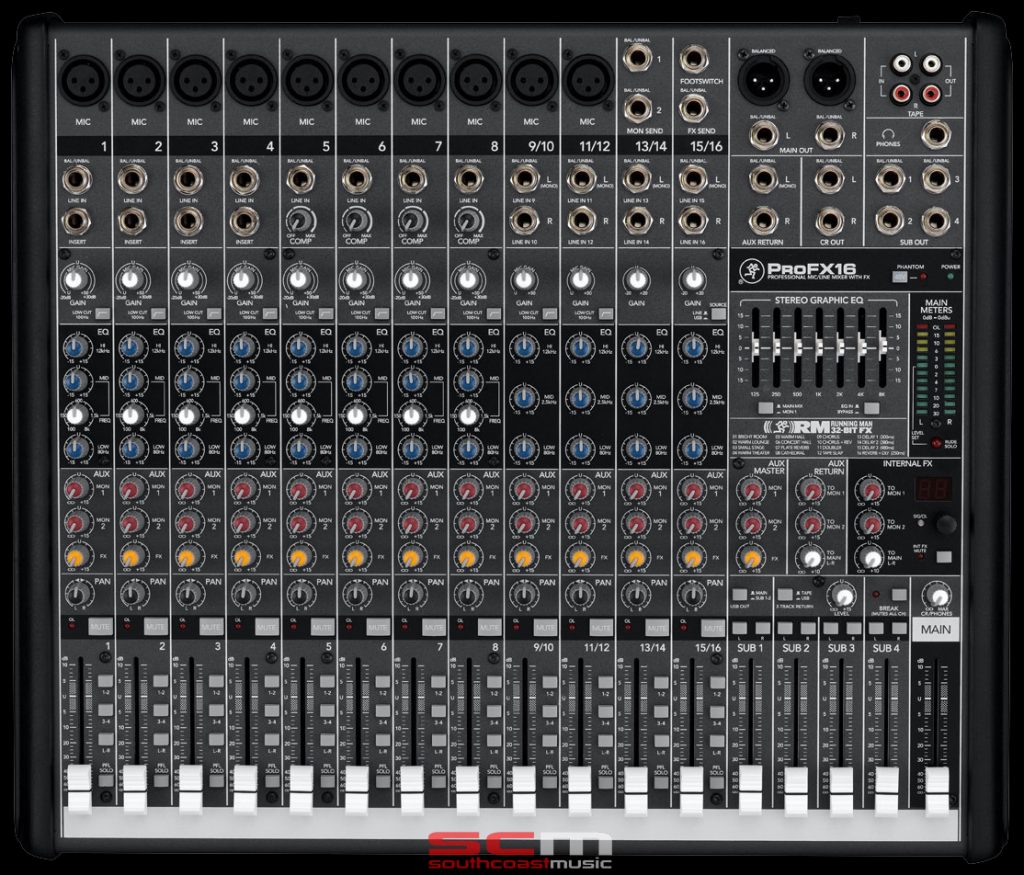This screenshot has width=1024, height=875.
Task: Click the CR/PHONES level knob
Action: pos(937,594)
